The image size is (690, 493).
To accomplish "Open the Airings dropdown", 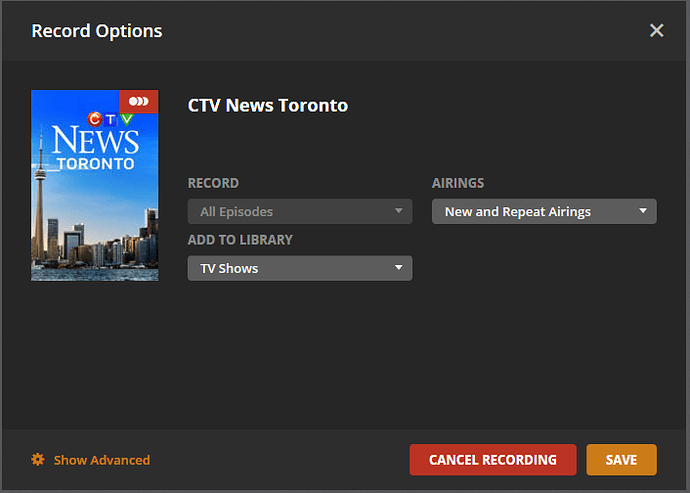I will 544,212.
